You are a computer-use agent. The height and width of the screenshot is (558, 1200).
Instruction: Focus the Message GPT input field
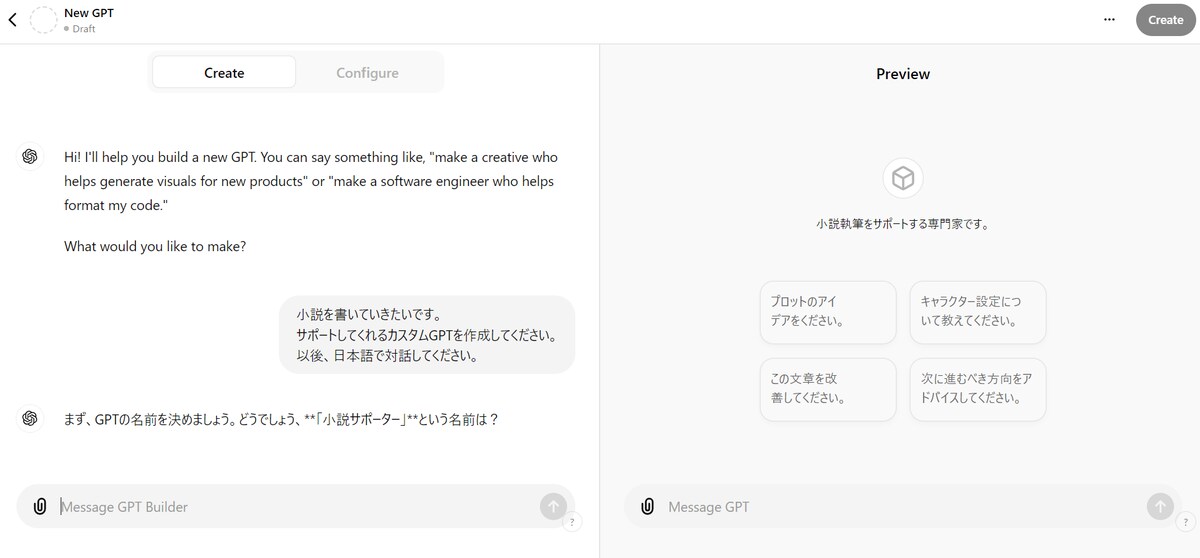pyautogui.click(x=903, y=507)
